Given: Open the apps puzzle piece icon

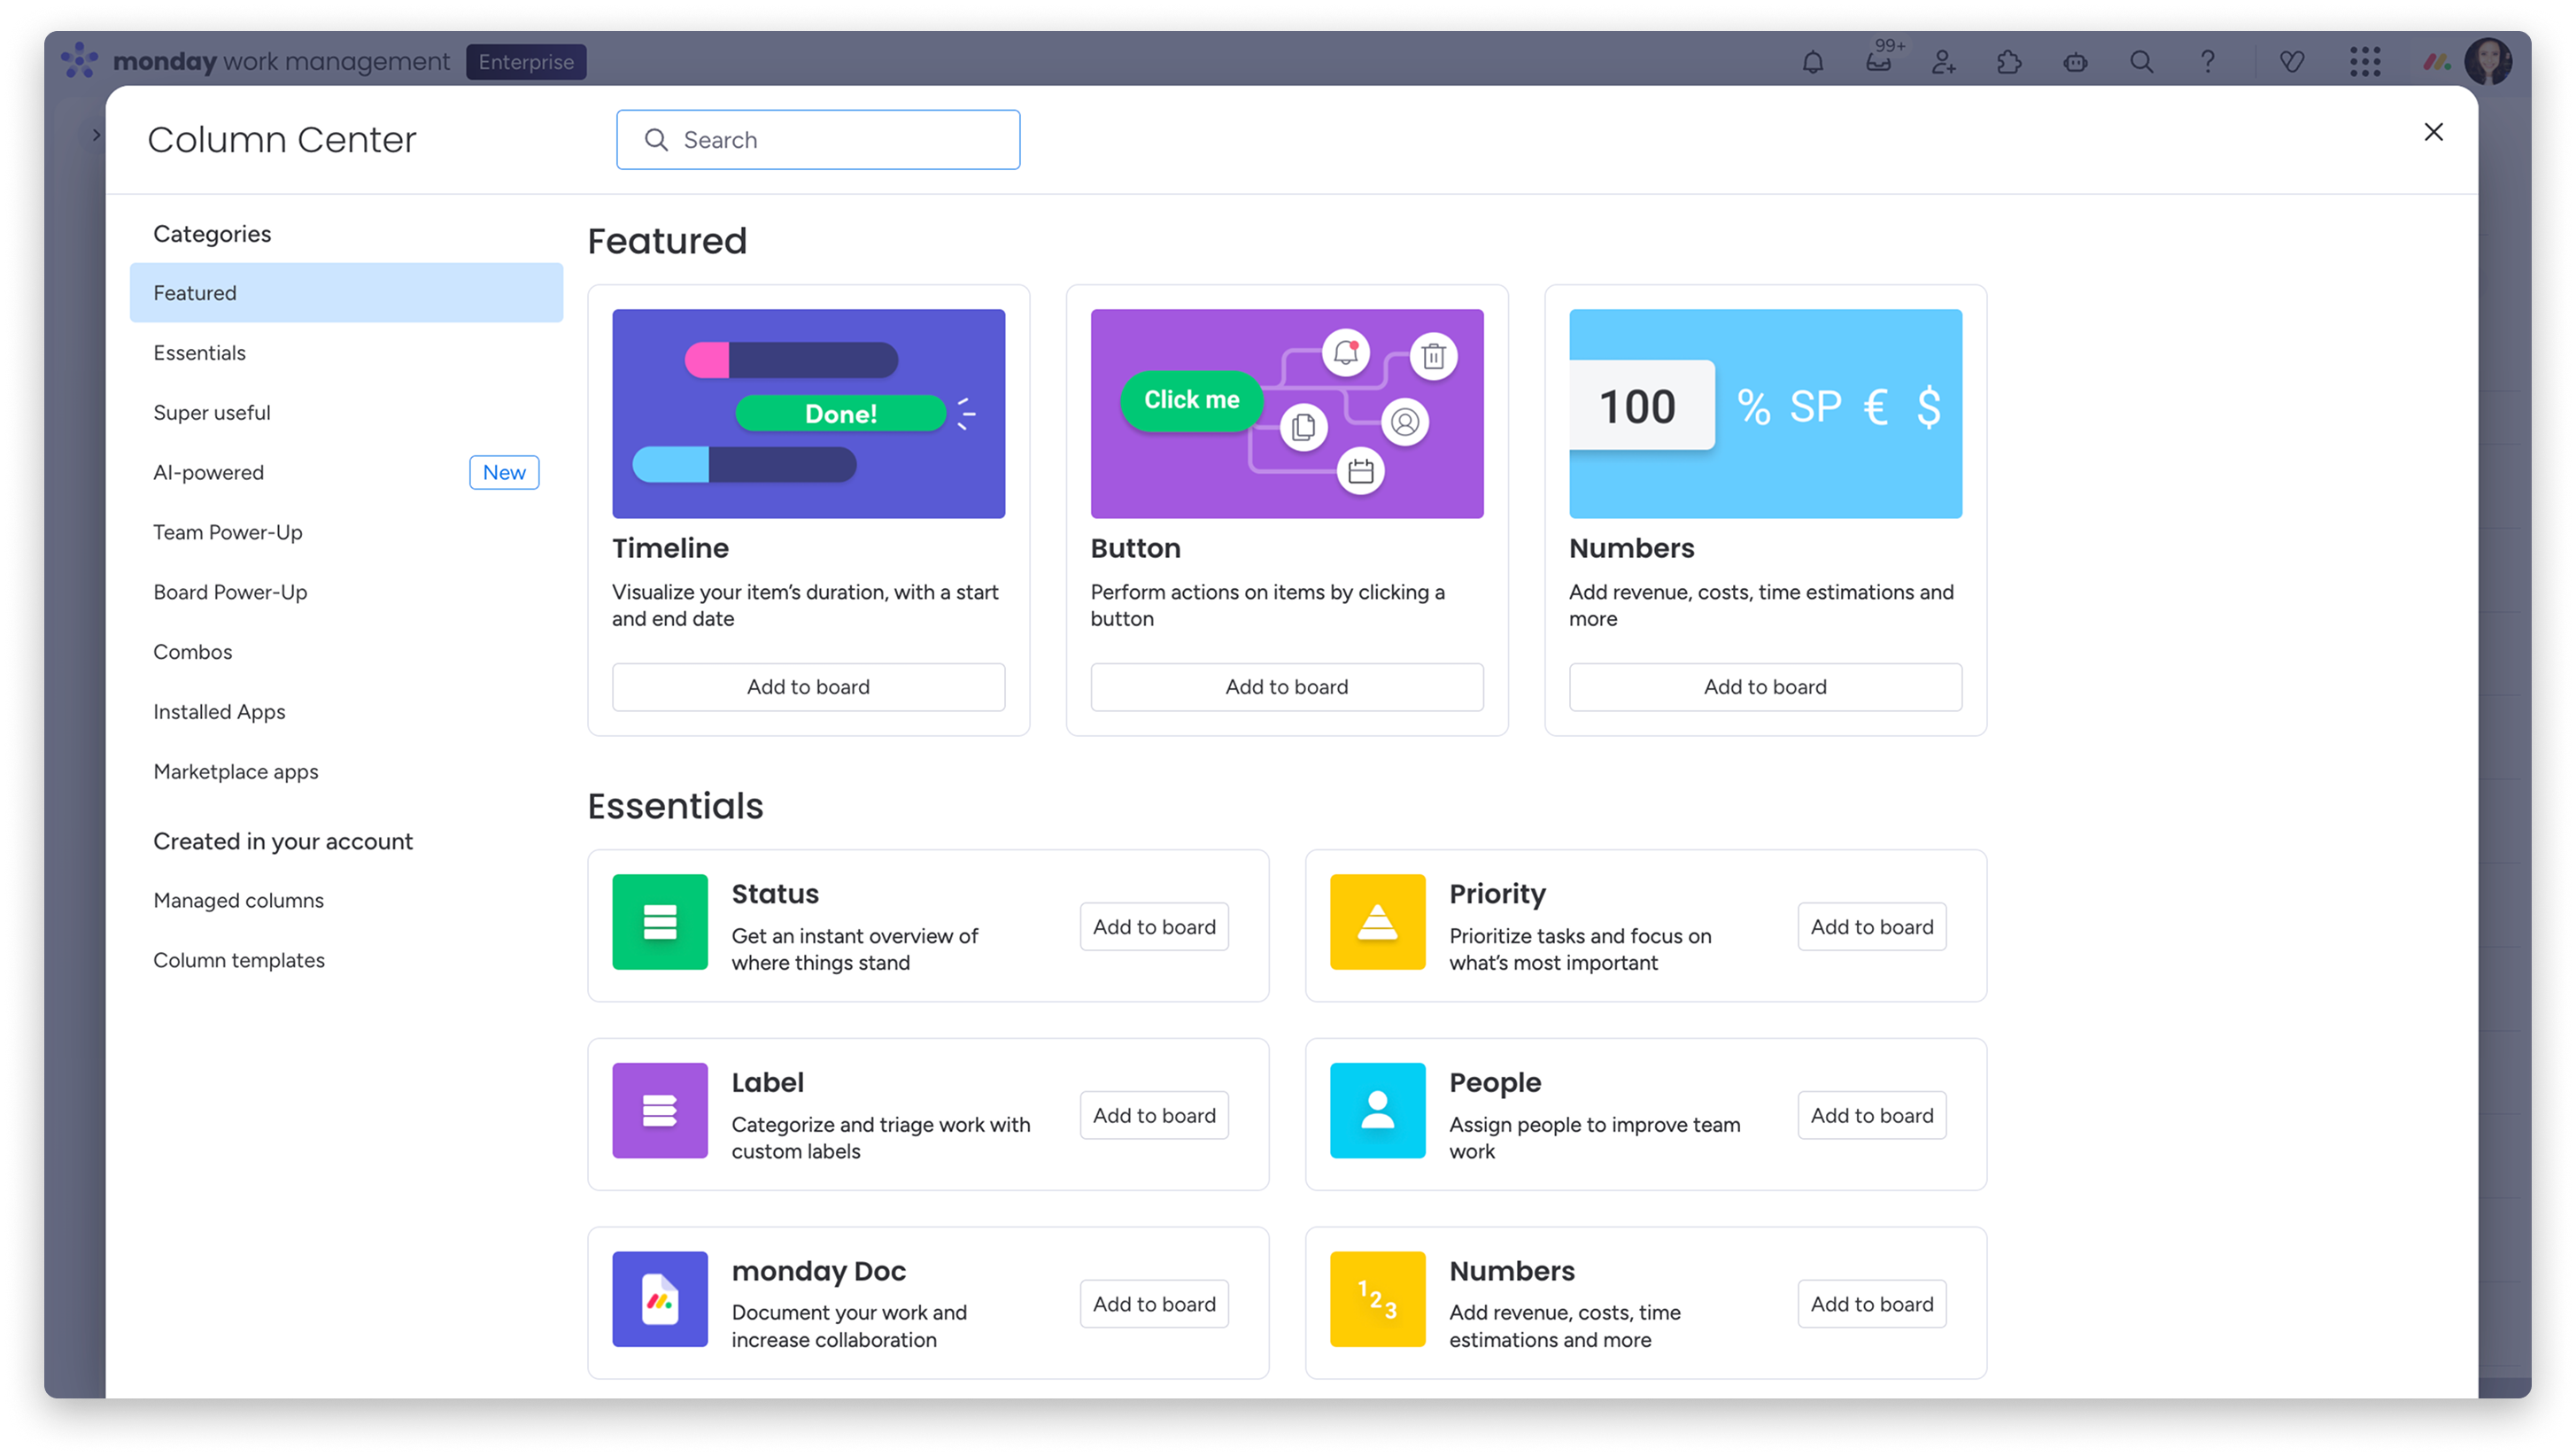Looking at the screenshot, I should [2009, 62].
